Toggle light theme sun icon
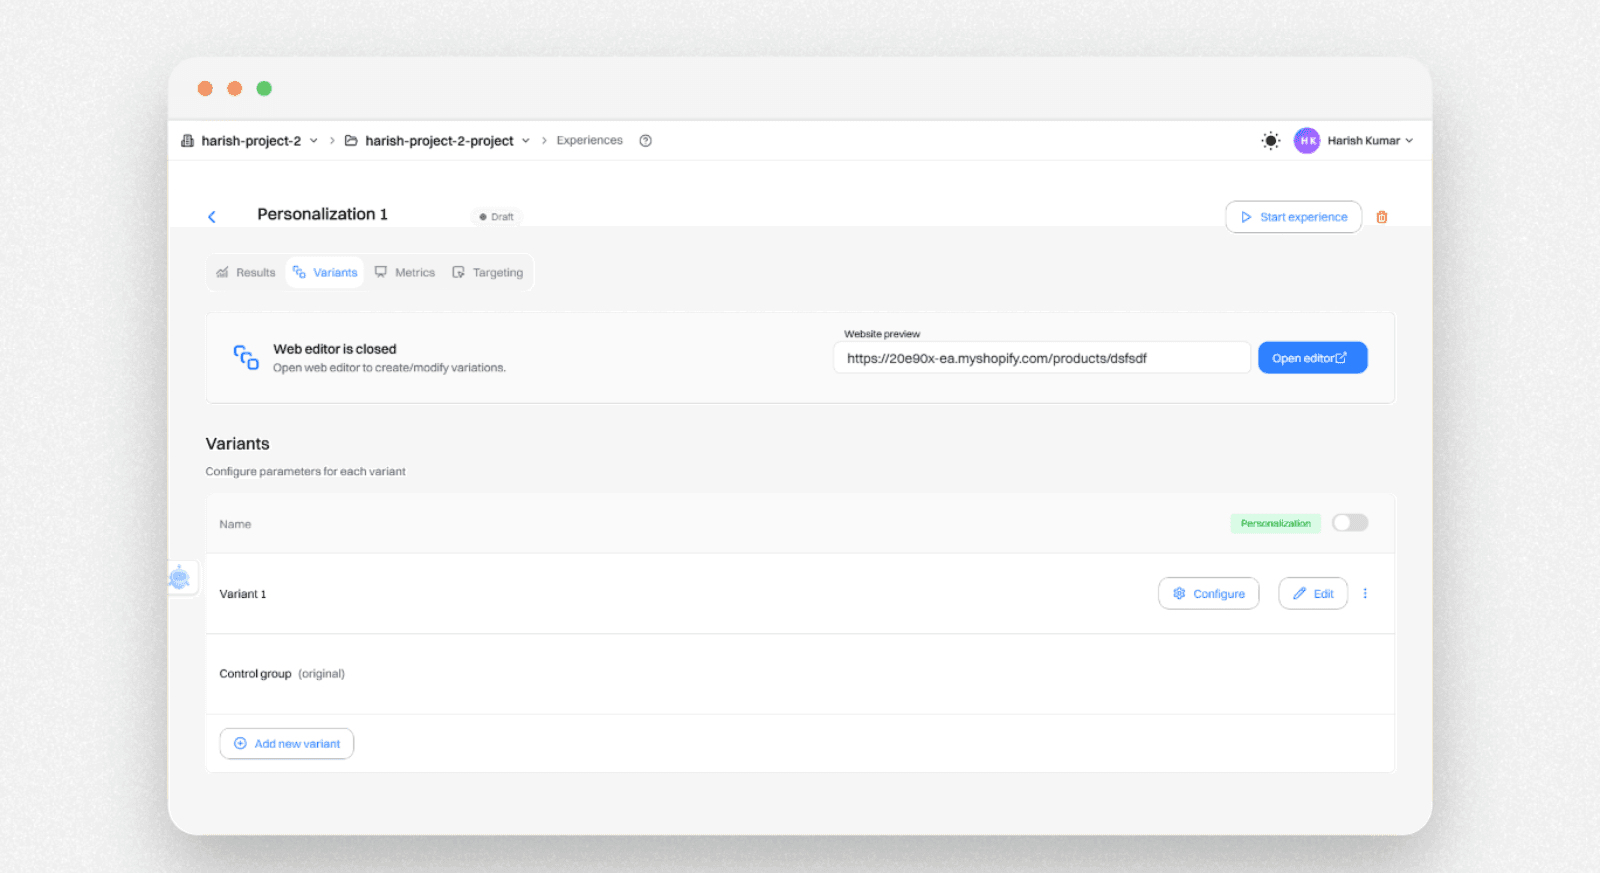Screen dimensions: 1600x873 click(1270, 141)
